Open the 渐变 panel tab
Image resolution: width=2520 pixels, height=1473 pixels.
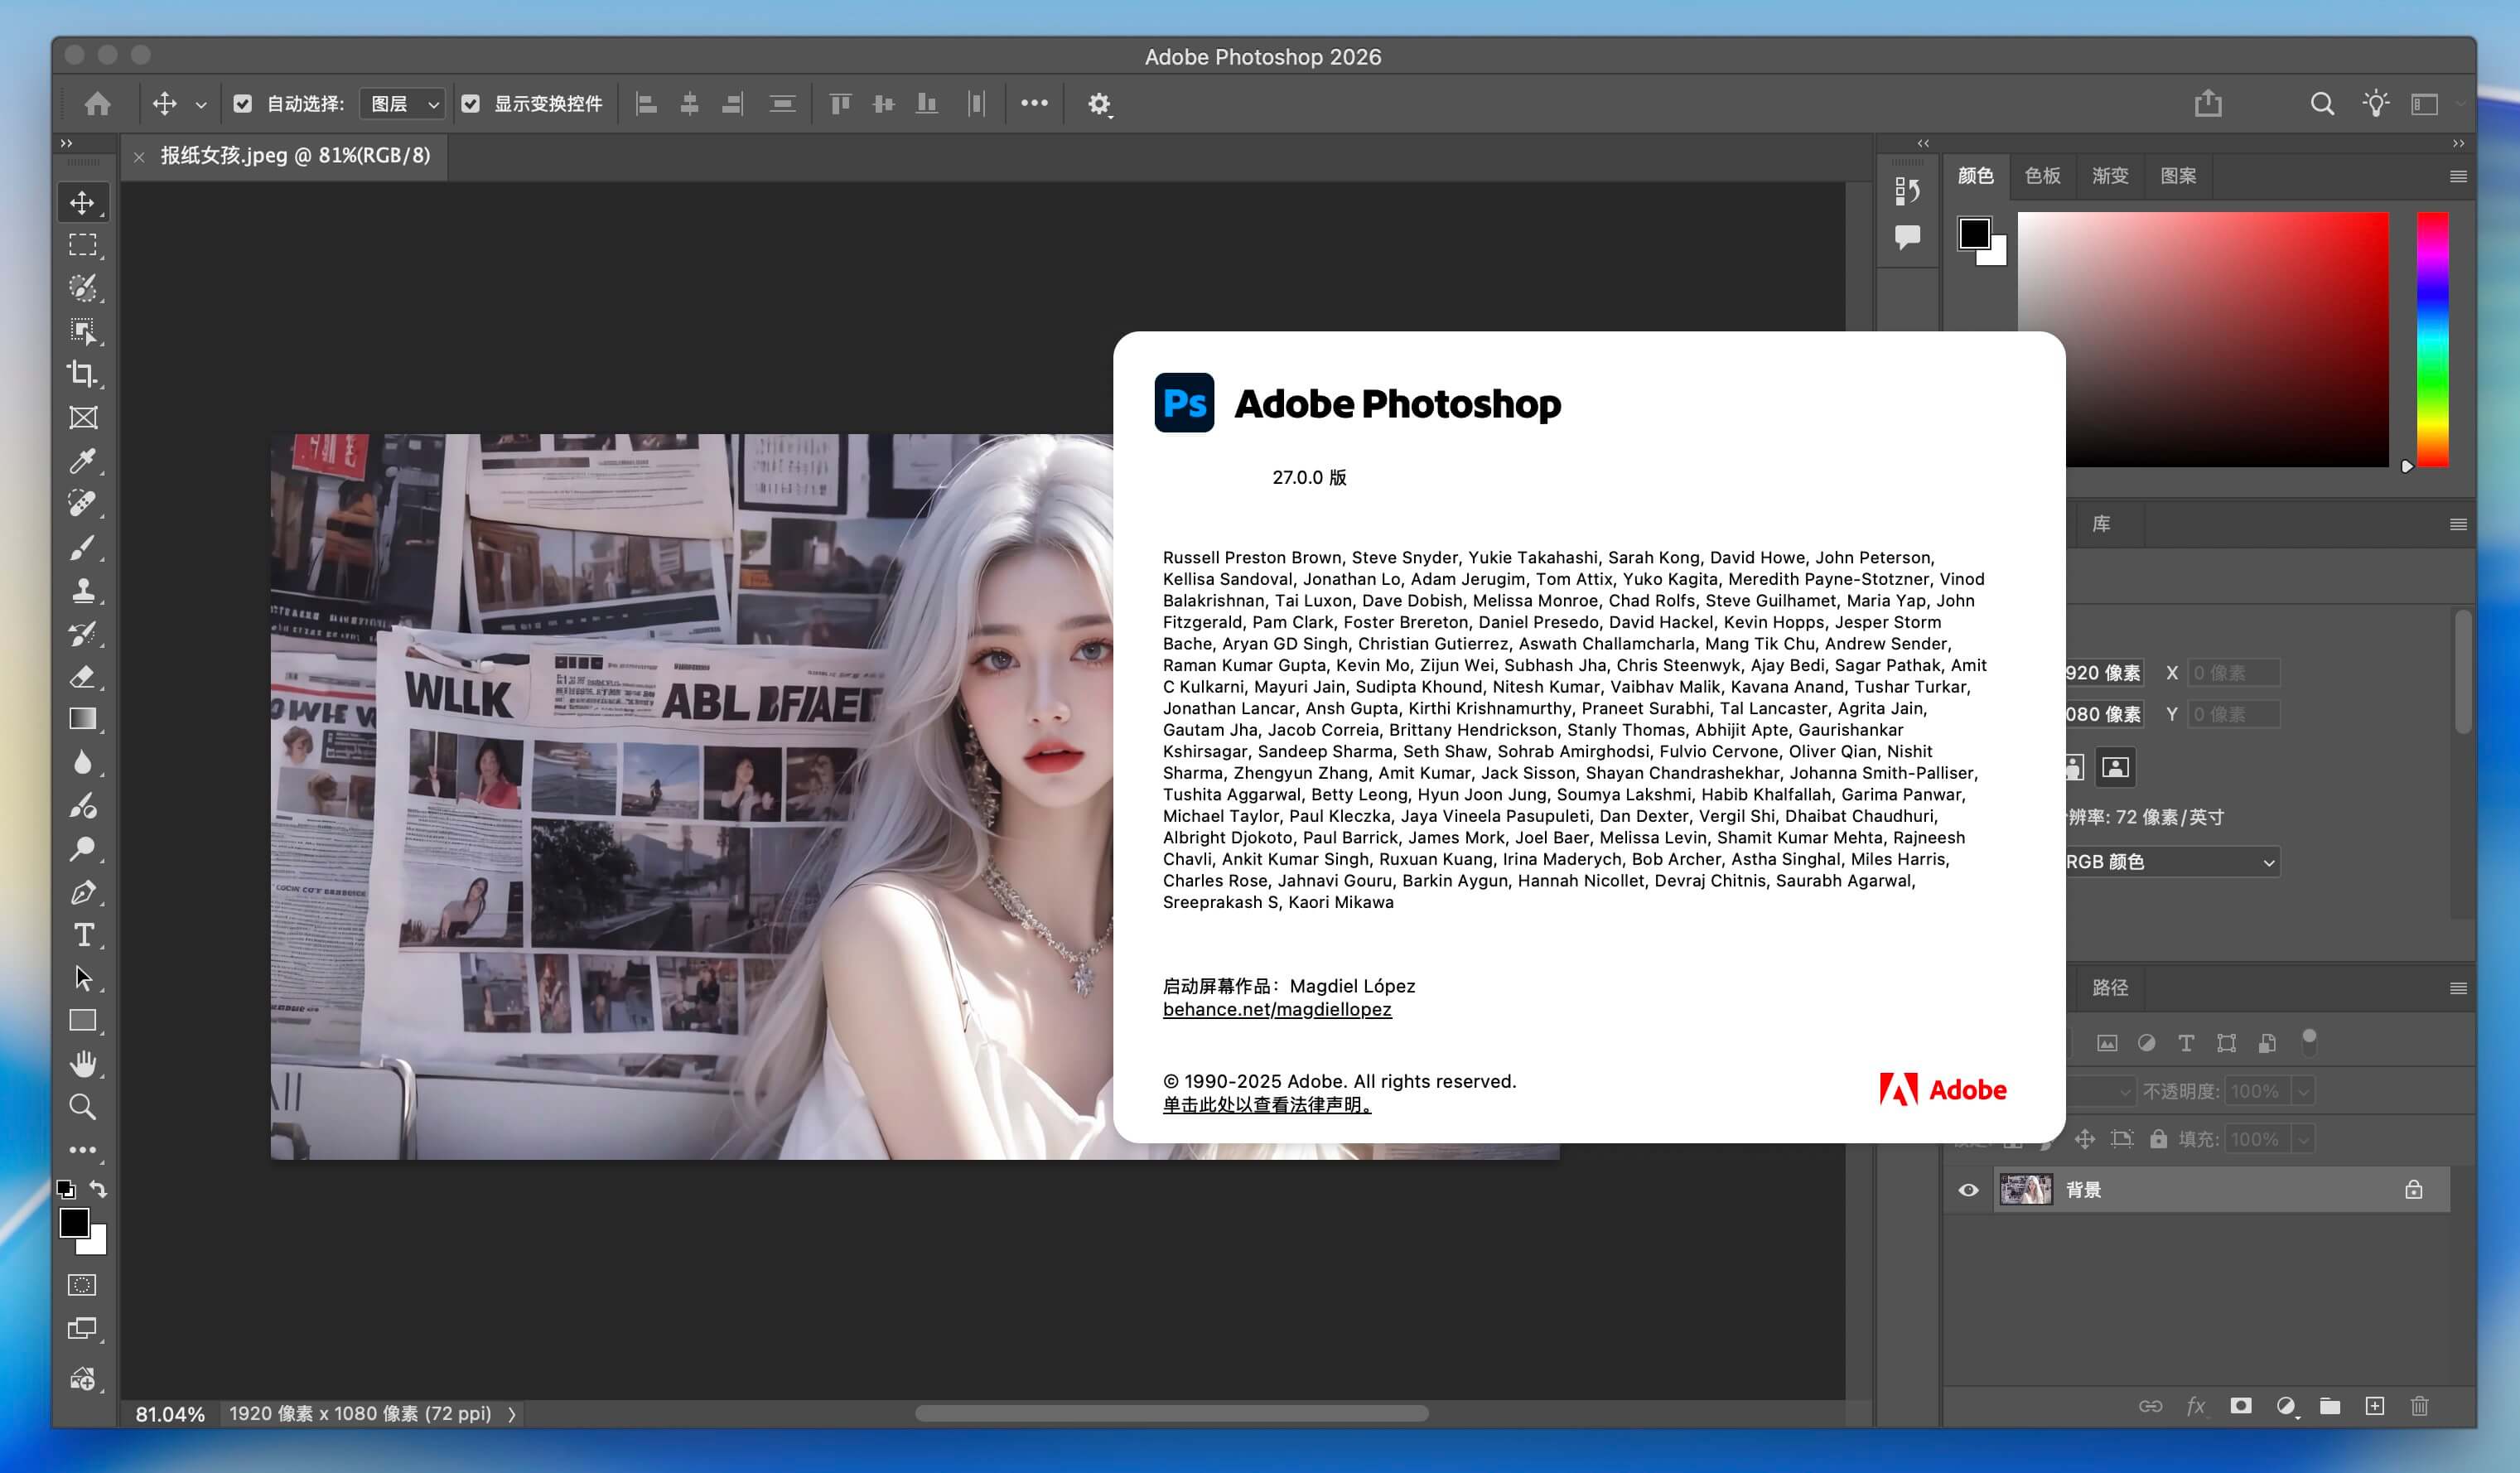2110,176
